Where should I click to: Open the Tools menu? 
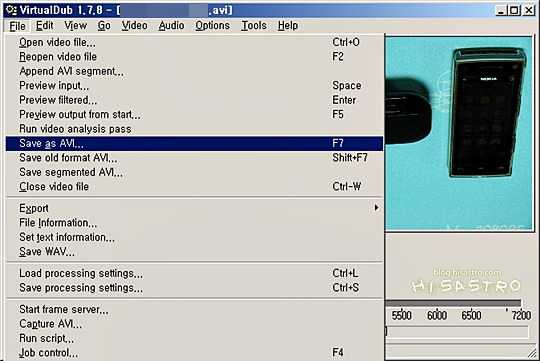pyautogui.click(x=254, y=26)
